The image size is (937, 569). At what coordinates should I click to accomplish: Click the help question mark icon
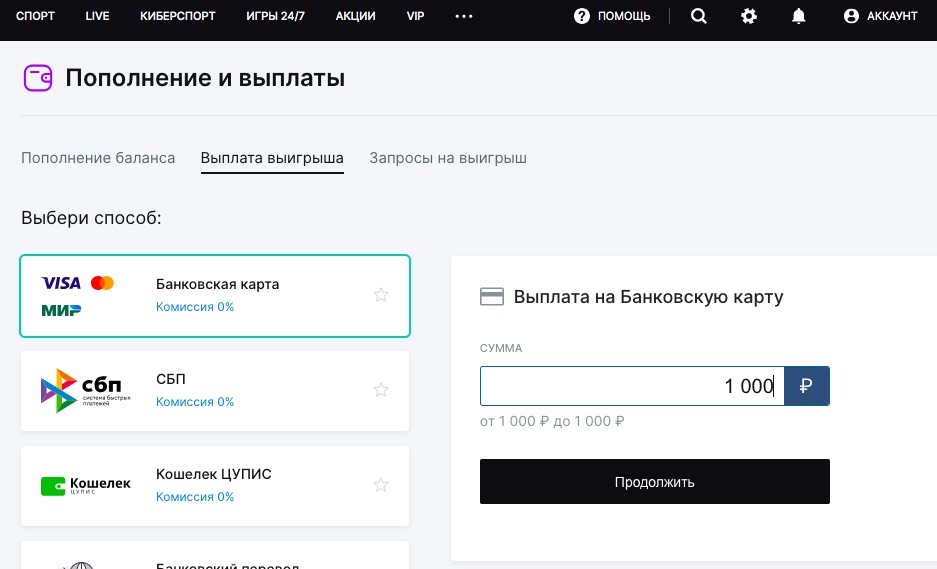[x=581, y=16]
